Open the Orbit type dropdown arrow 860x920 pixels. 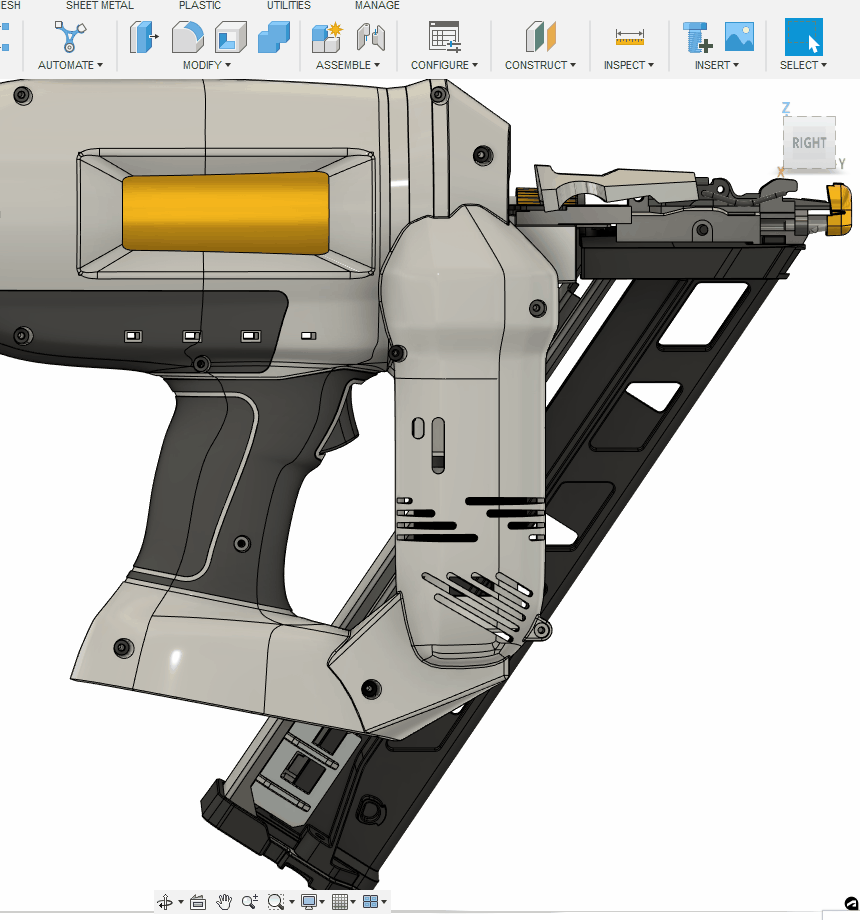[181, 902]
